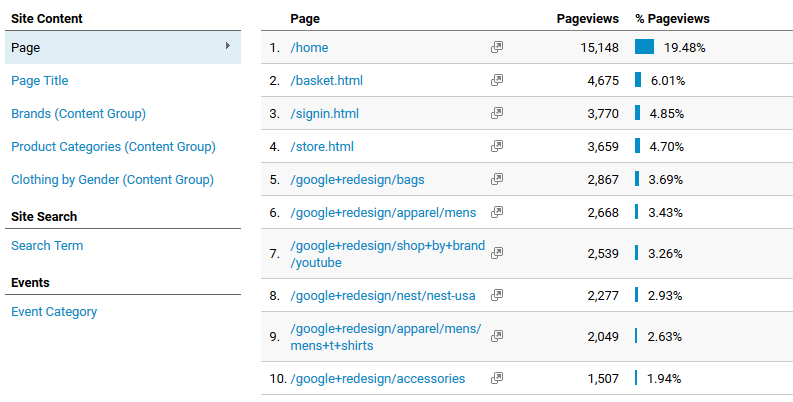Click the 19.48% pageviews bar for /home
The width and height of the screenshot is (793, 402).
coord(644,47)
